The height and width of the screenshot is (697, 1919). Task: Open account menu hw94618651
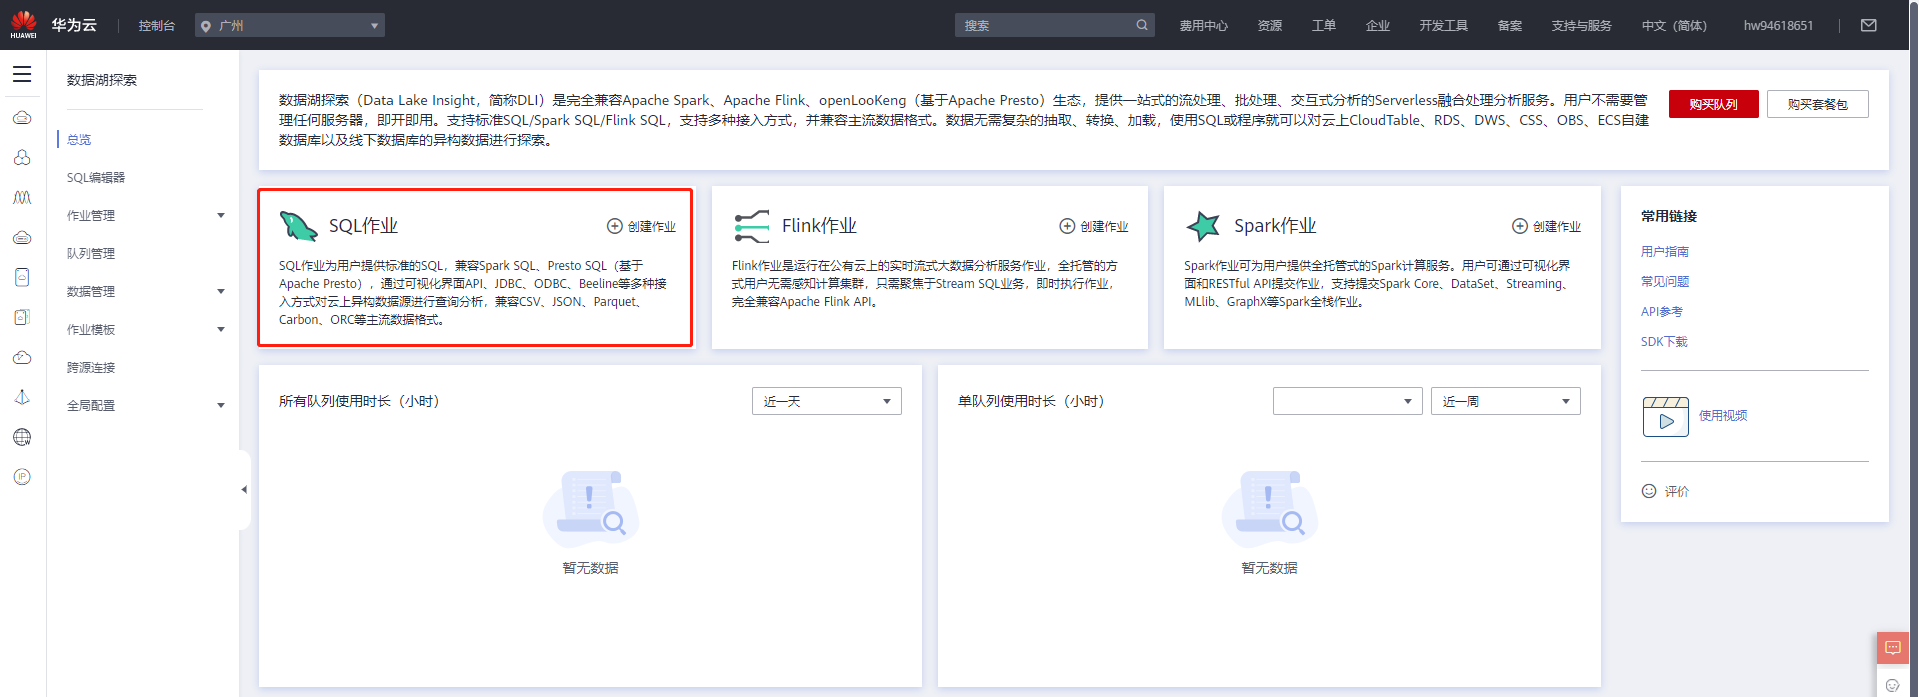click(x=1778, y=26)
